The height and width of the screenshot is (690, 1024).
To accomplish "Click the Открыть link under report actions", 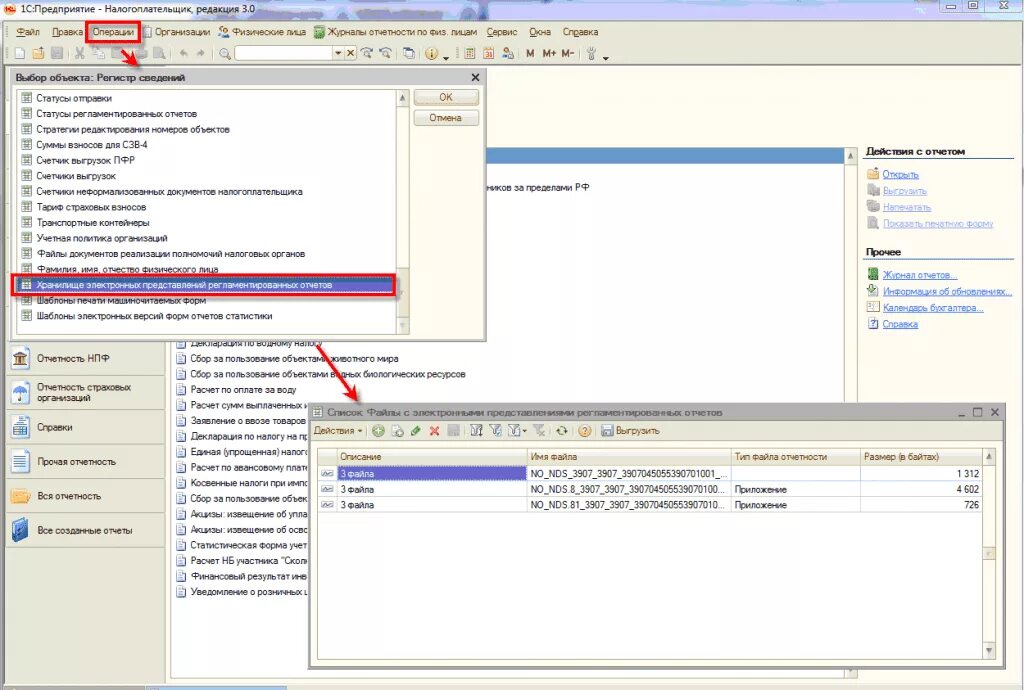I will pyautogui.click(x=900, y=174).
